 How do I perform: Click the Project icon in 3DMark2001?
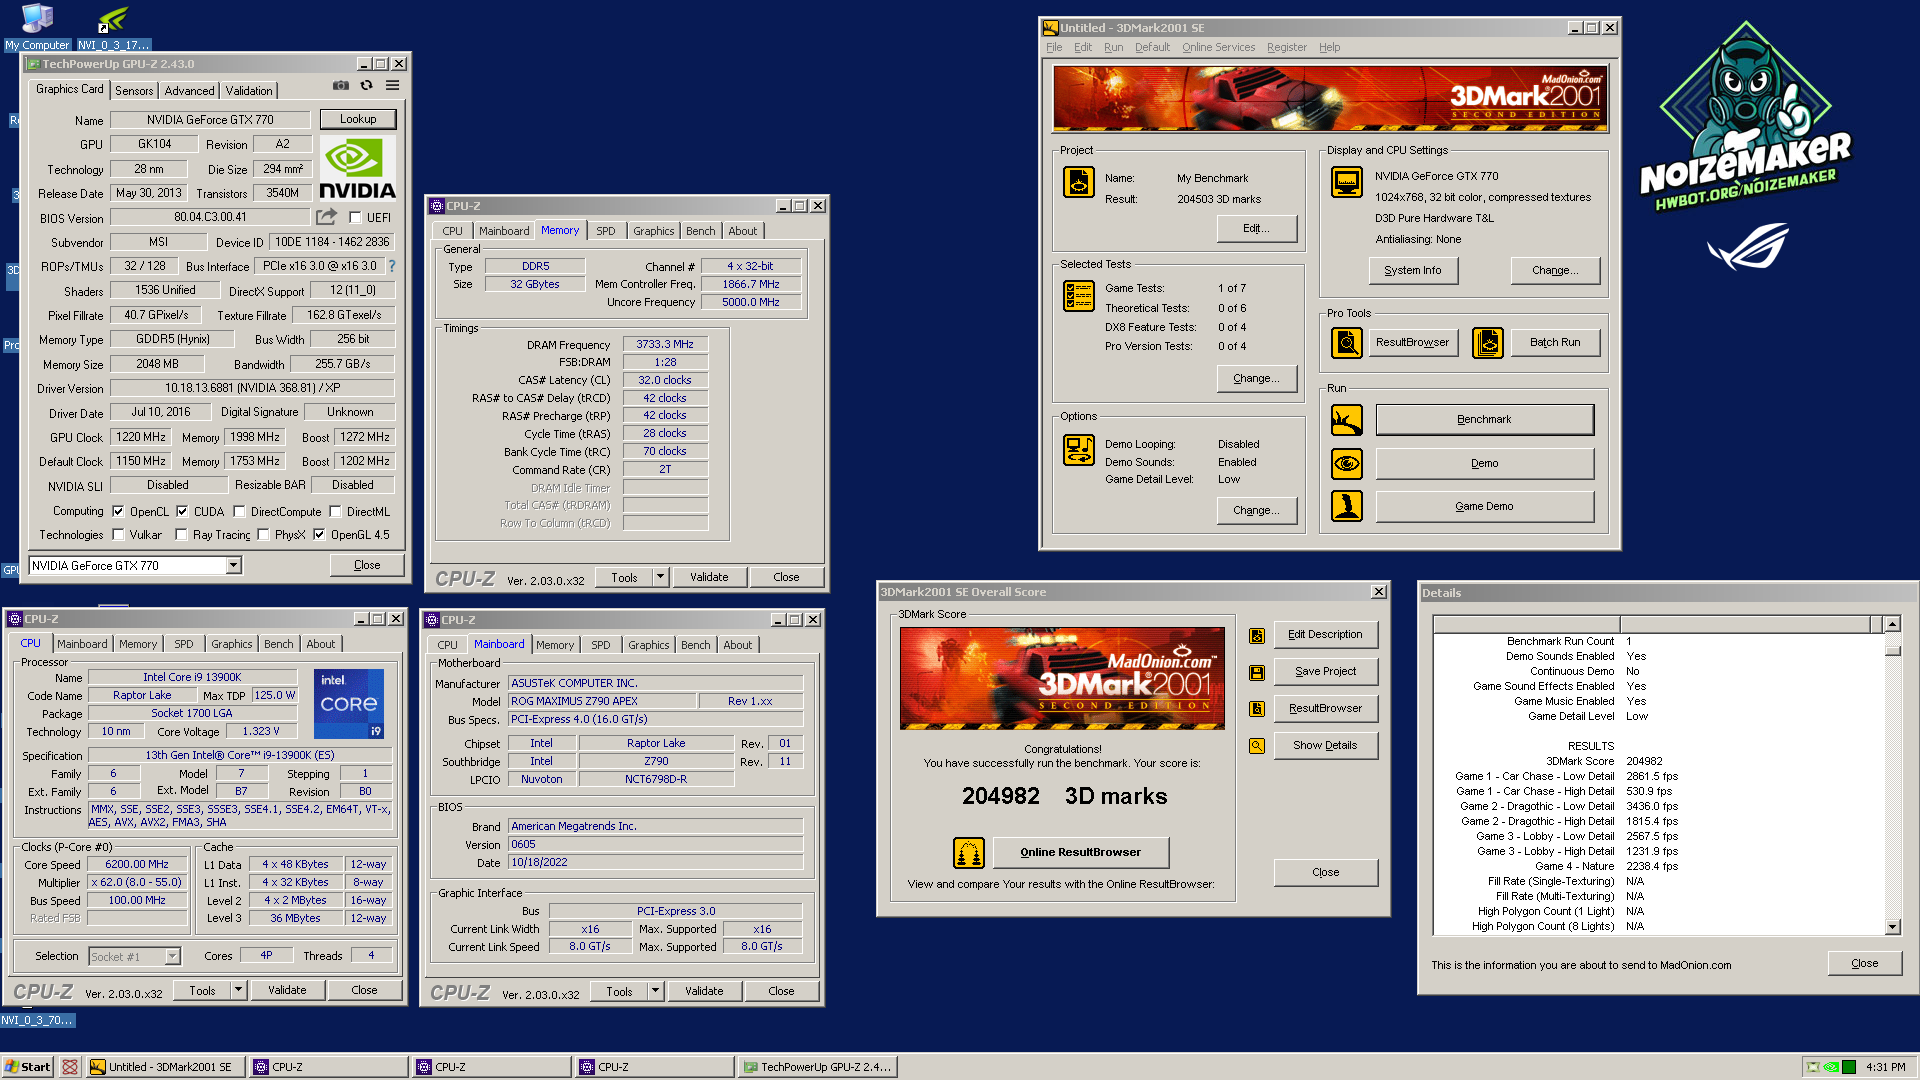click(x=1079, y=182)
